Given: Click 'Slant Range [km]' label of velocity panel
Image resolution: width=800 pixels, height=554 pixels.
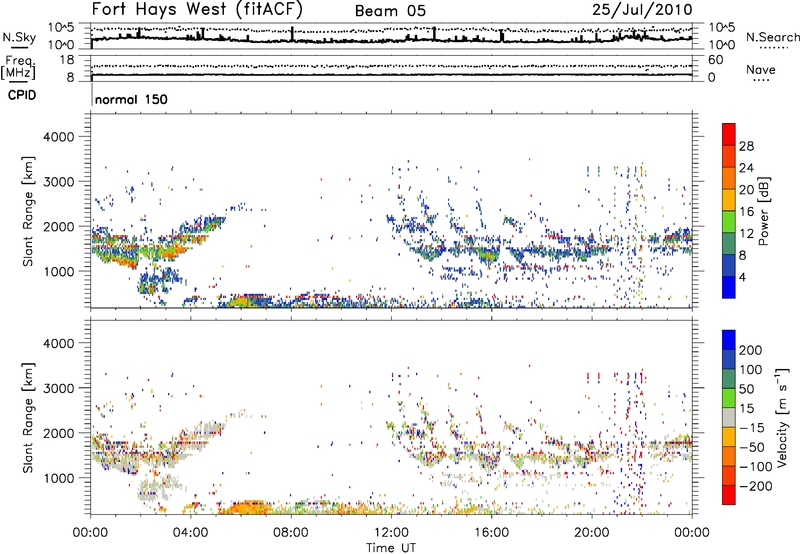Looking at the screenshot, I should click(29, 417).
